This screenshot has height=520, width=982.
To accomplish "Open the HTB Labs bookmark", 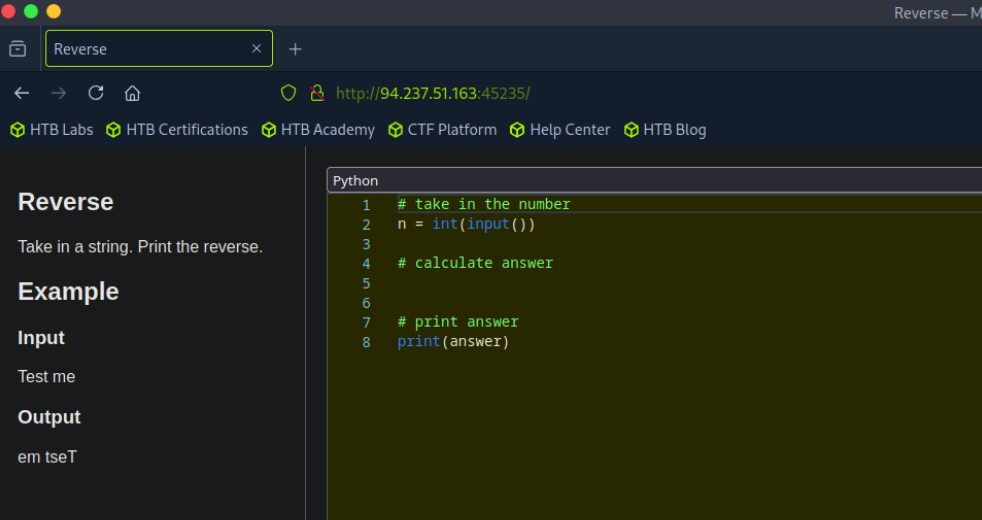I will [x=52, y=130].
